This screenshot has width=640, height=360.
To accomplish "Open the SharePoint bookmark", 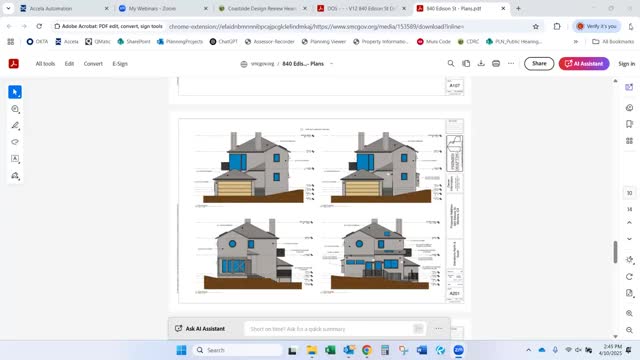I will click(x=134, y=42).
